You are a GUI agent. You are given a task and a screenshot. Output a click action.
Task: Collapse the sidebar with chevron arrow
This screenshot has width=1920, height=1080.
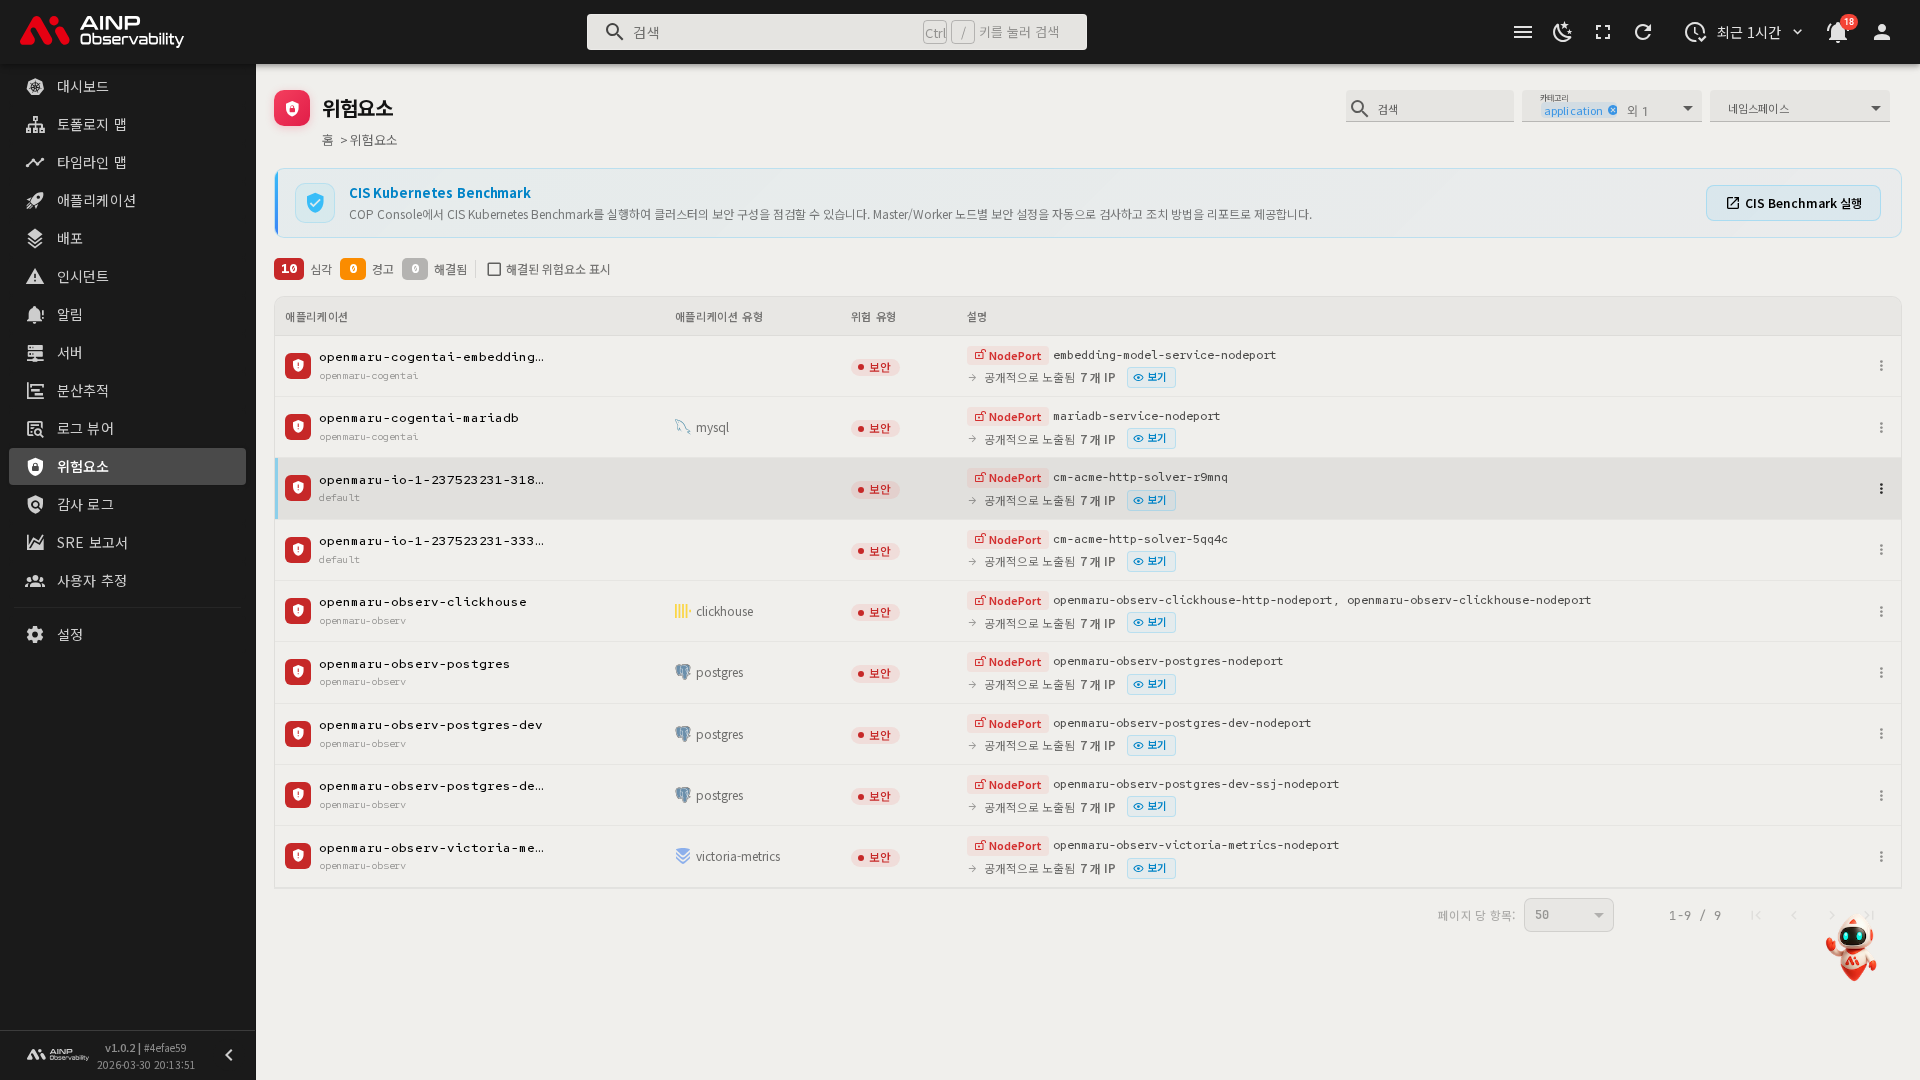pyautogui.click(x=229, y=1055)
